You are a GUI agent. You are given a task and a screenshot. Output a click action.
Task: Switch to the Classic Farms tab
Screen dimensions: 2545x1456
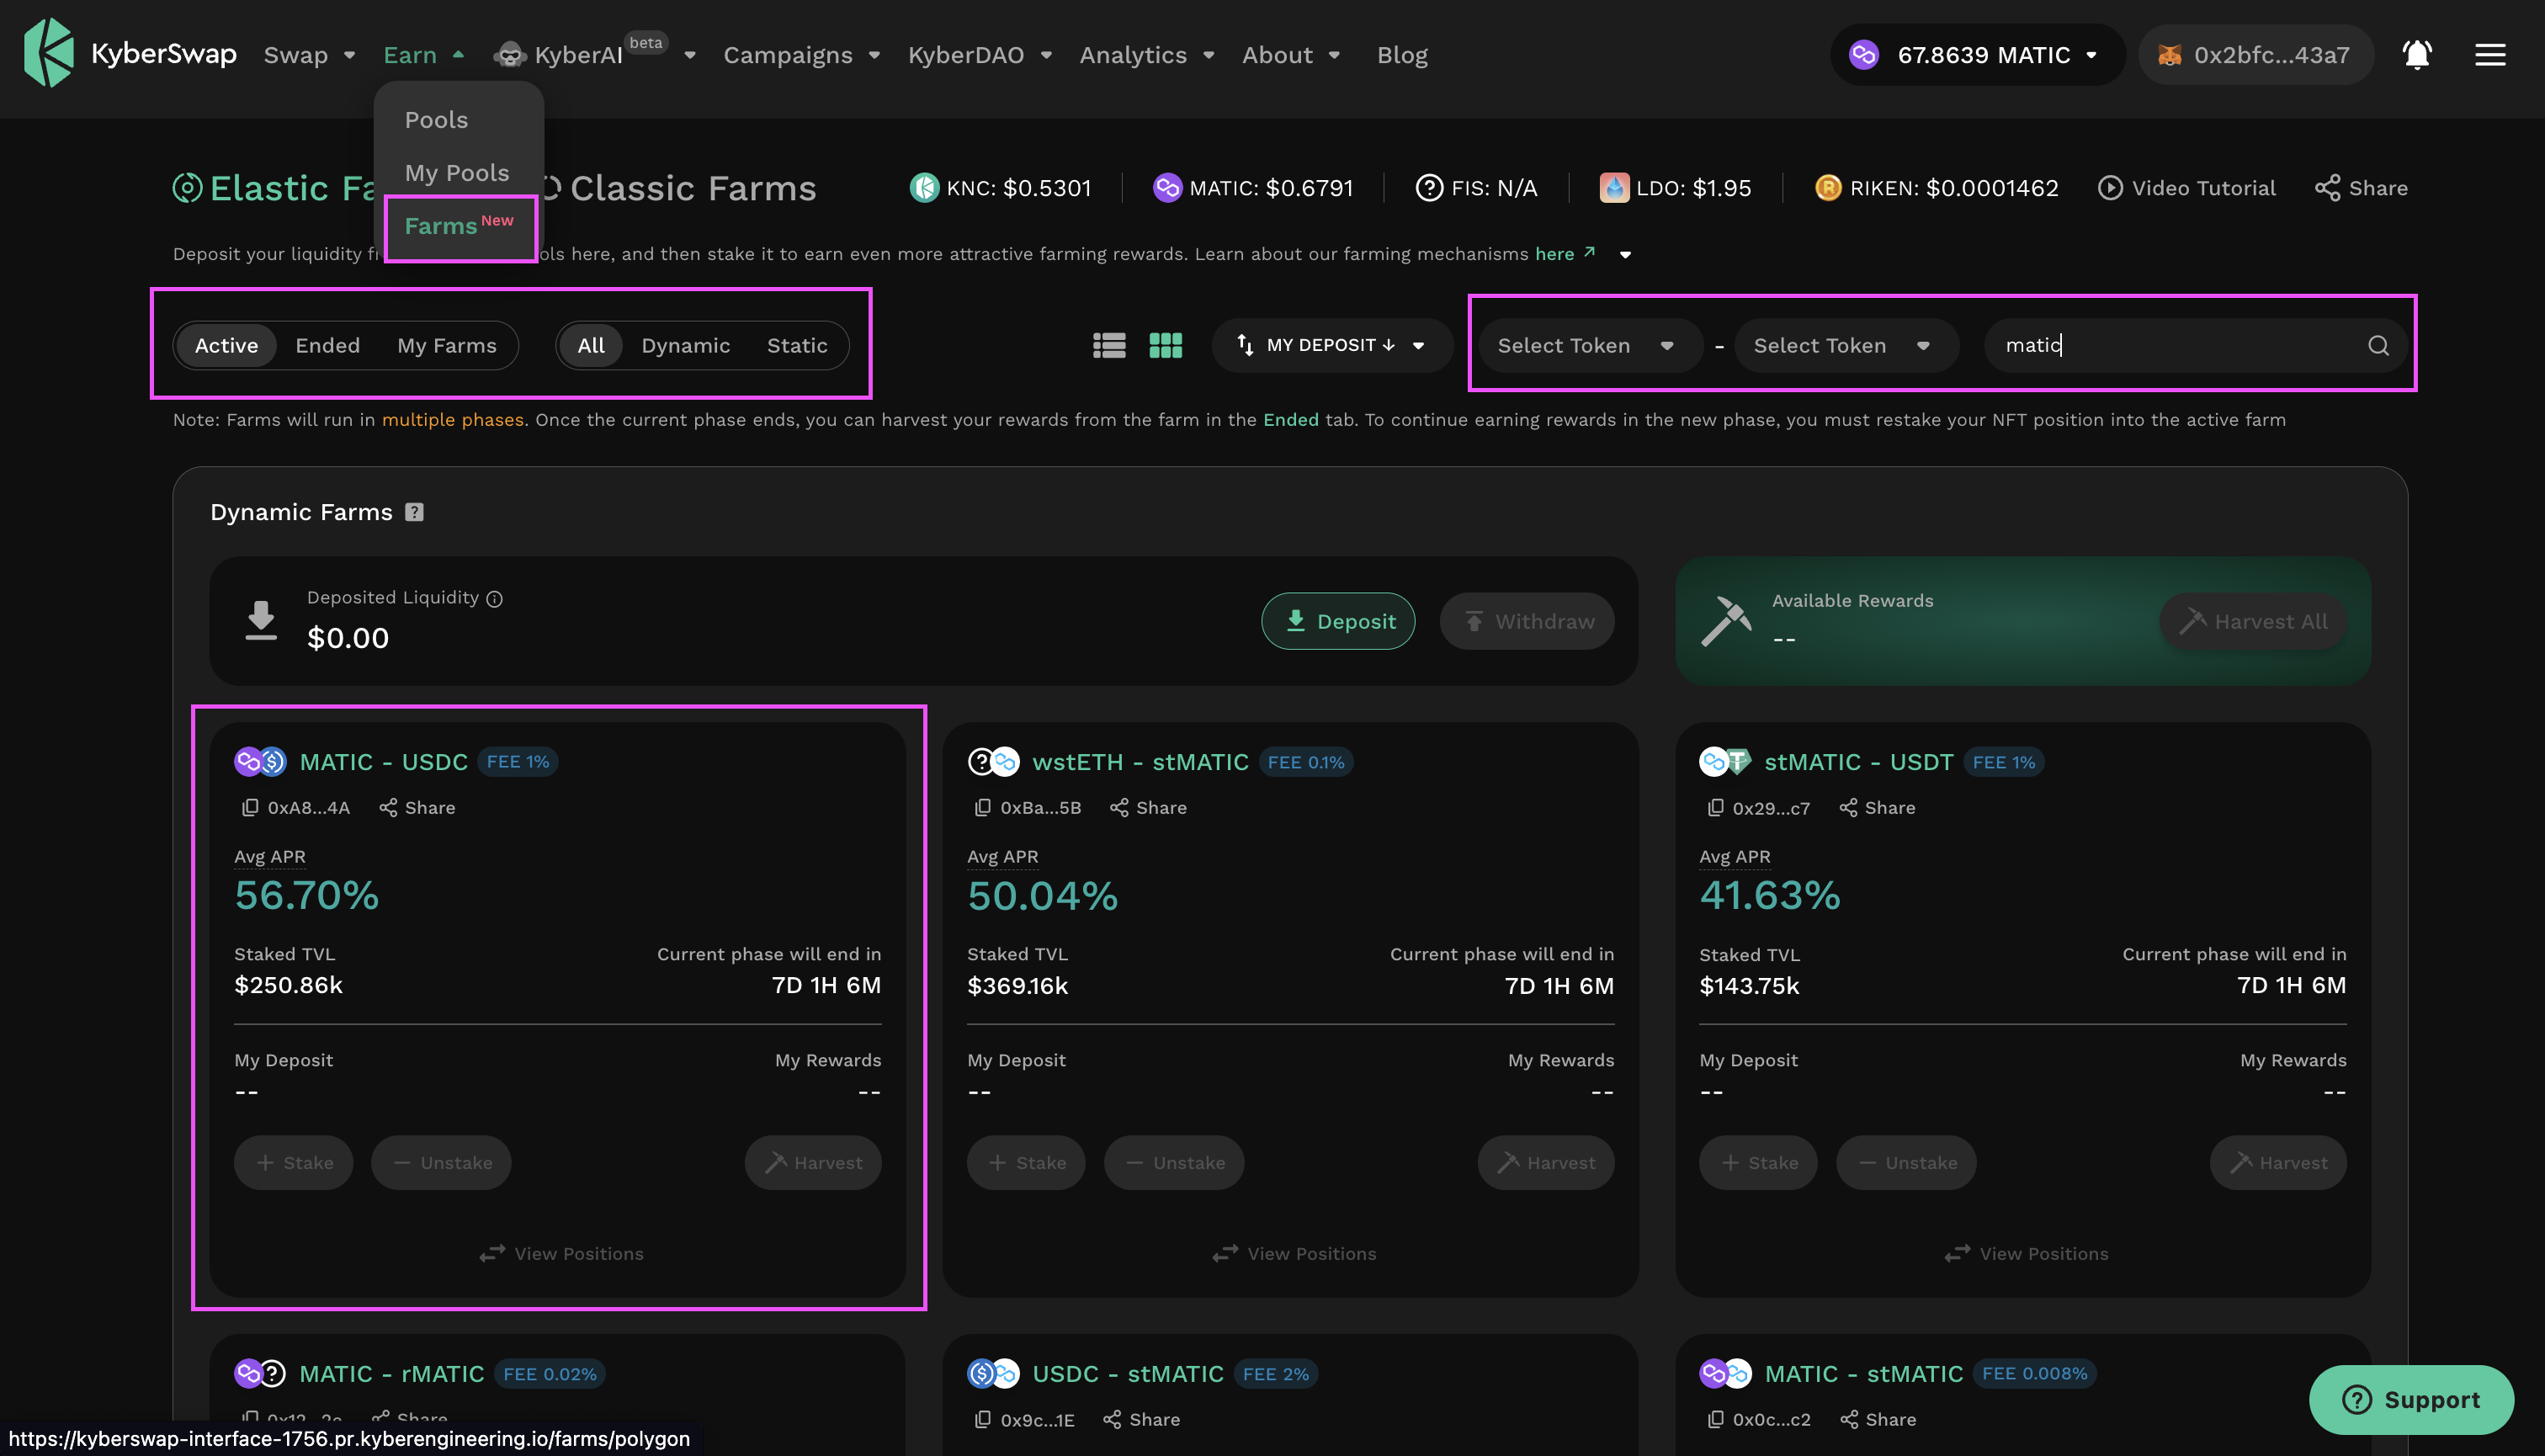(692, 188)
